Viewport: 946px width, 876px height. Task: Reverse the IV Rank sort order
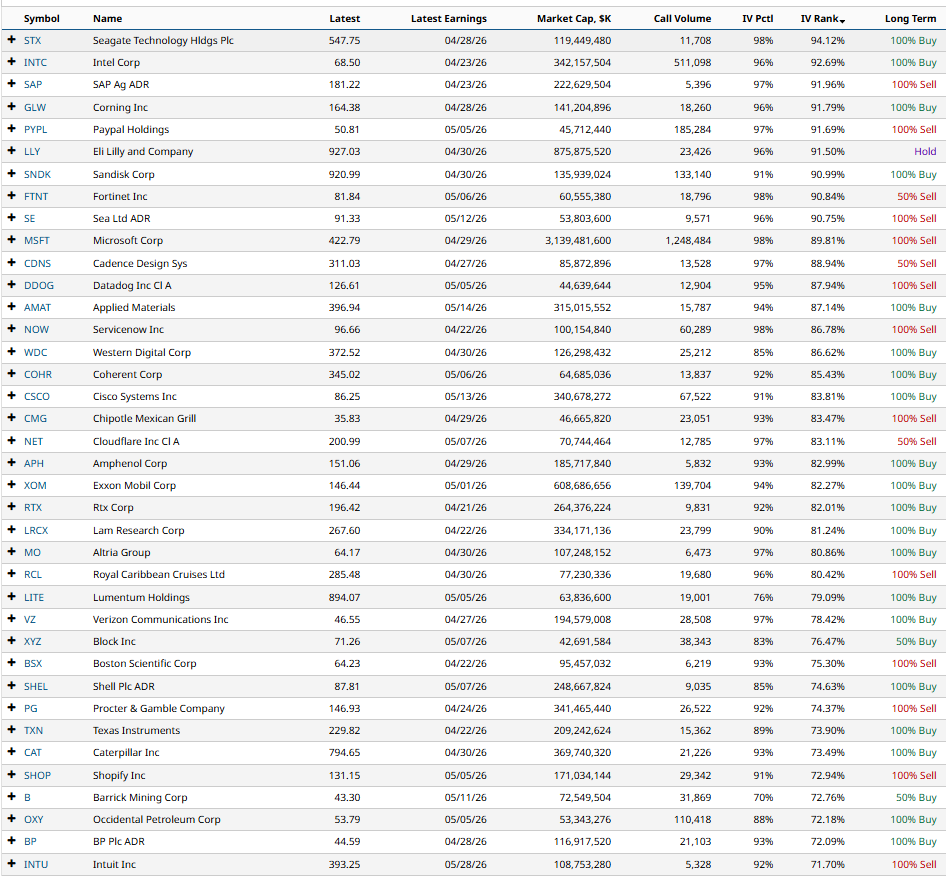click(x=822, y=19)
